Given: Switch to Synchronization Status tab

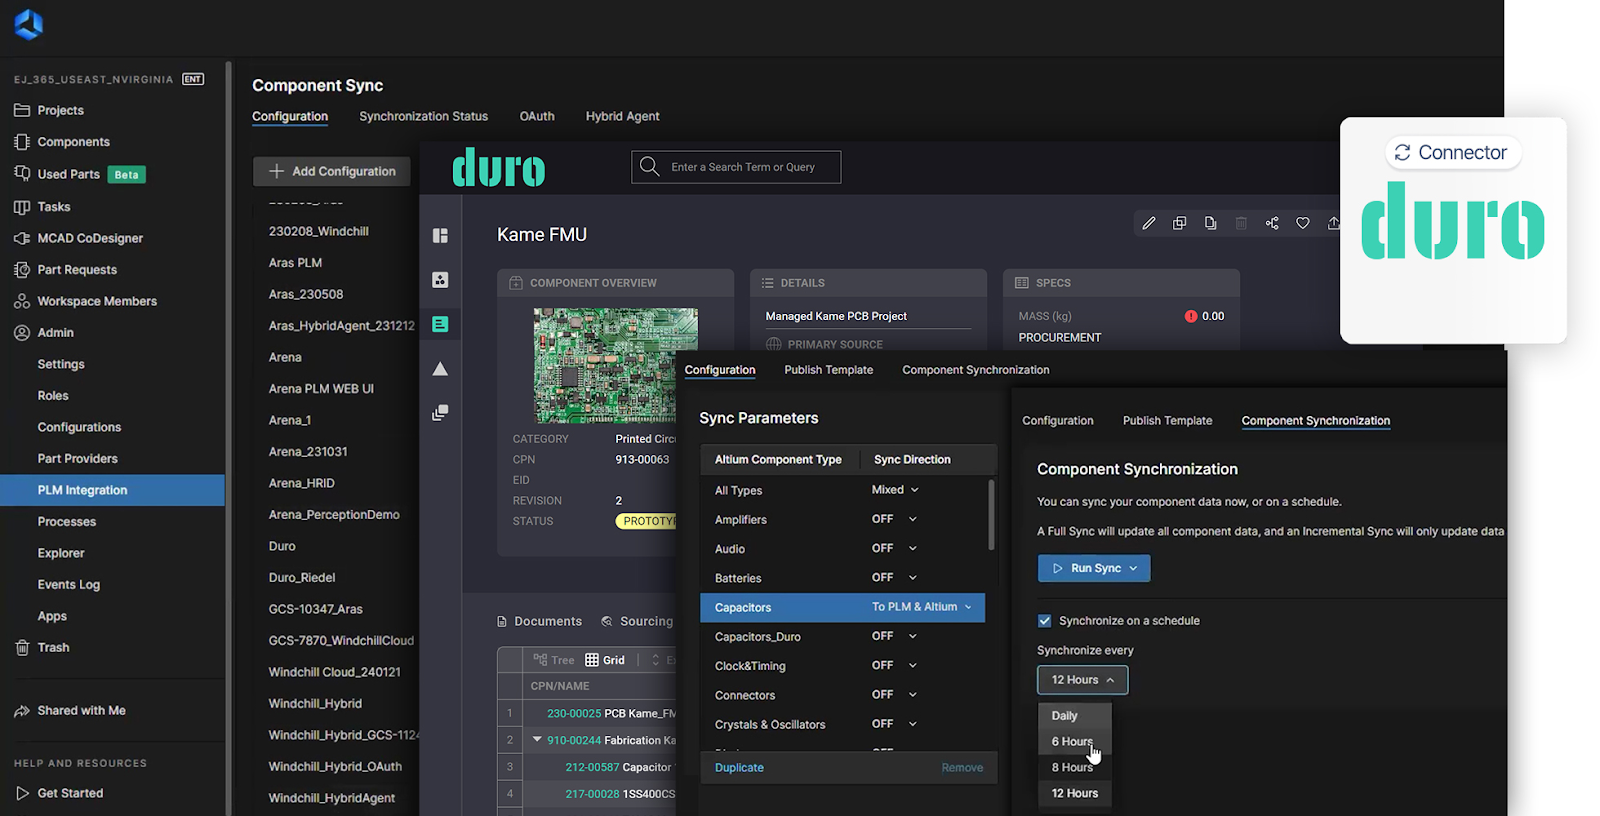Looking at the screenshot, I should [423, 116].
